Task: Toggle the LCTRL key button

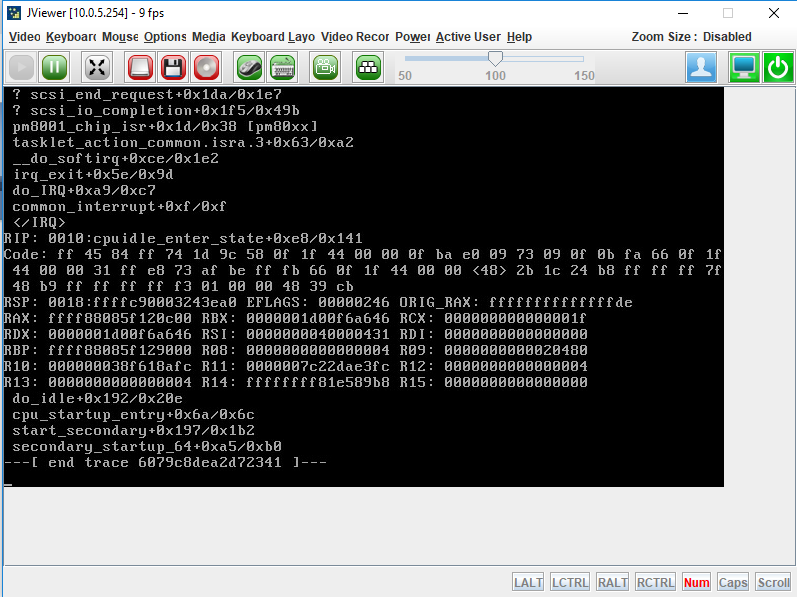Action: click(x=570, y=582)
